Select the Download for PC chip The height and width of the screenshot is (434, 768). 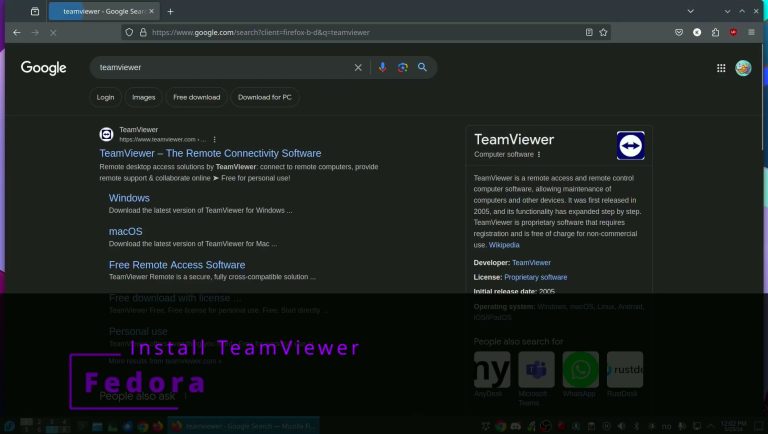[x=264, y=97]
